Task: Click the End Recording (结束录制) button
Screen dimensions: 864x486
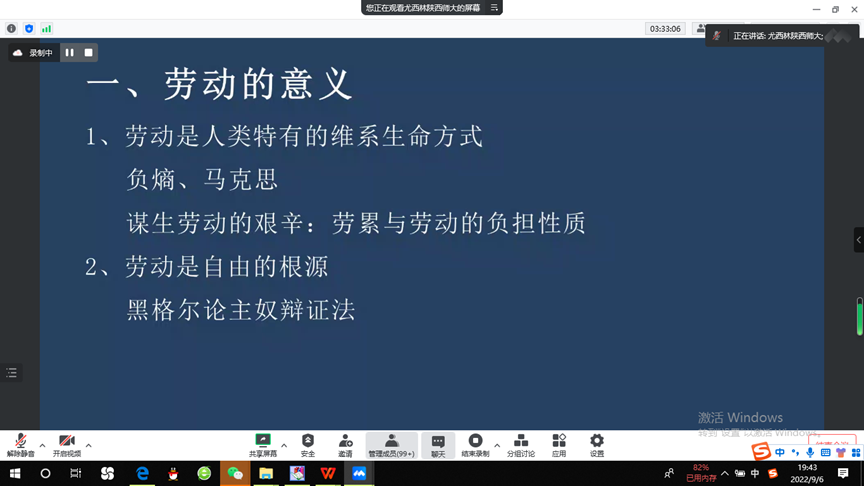Action: point(475,445)
